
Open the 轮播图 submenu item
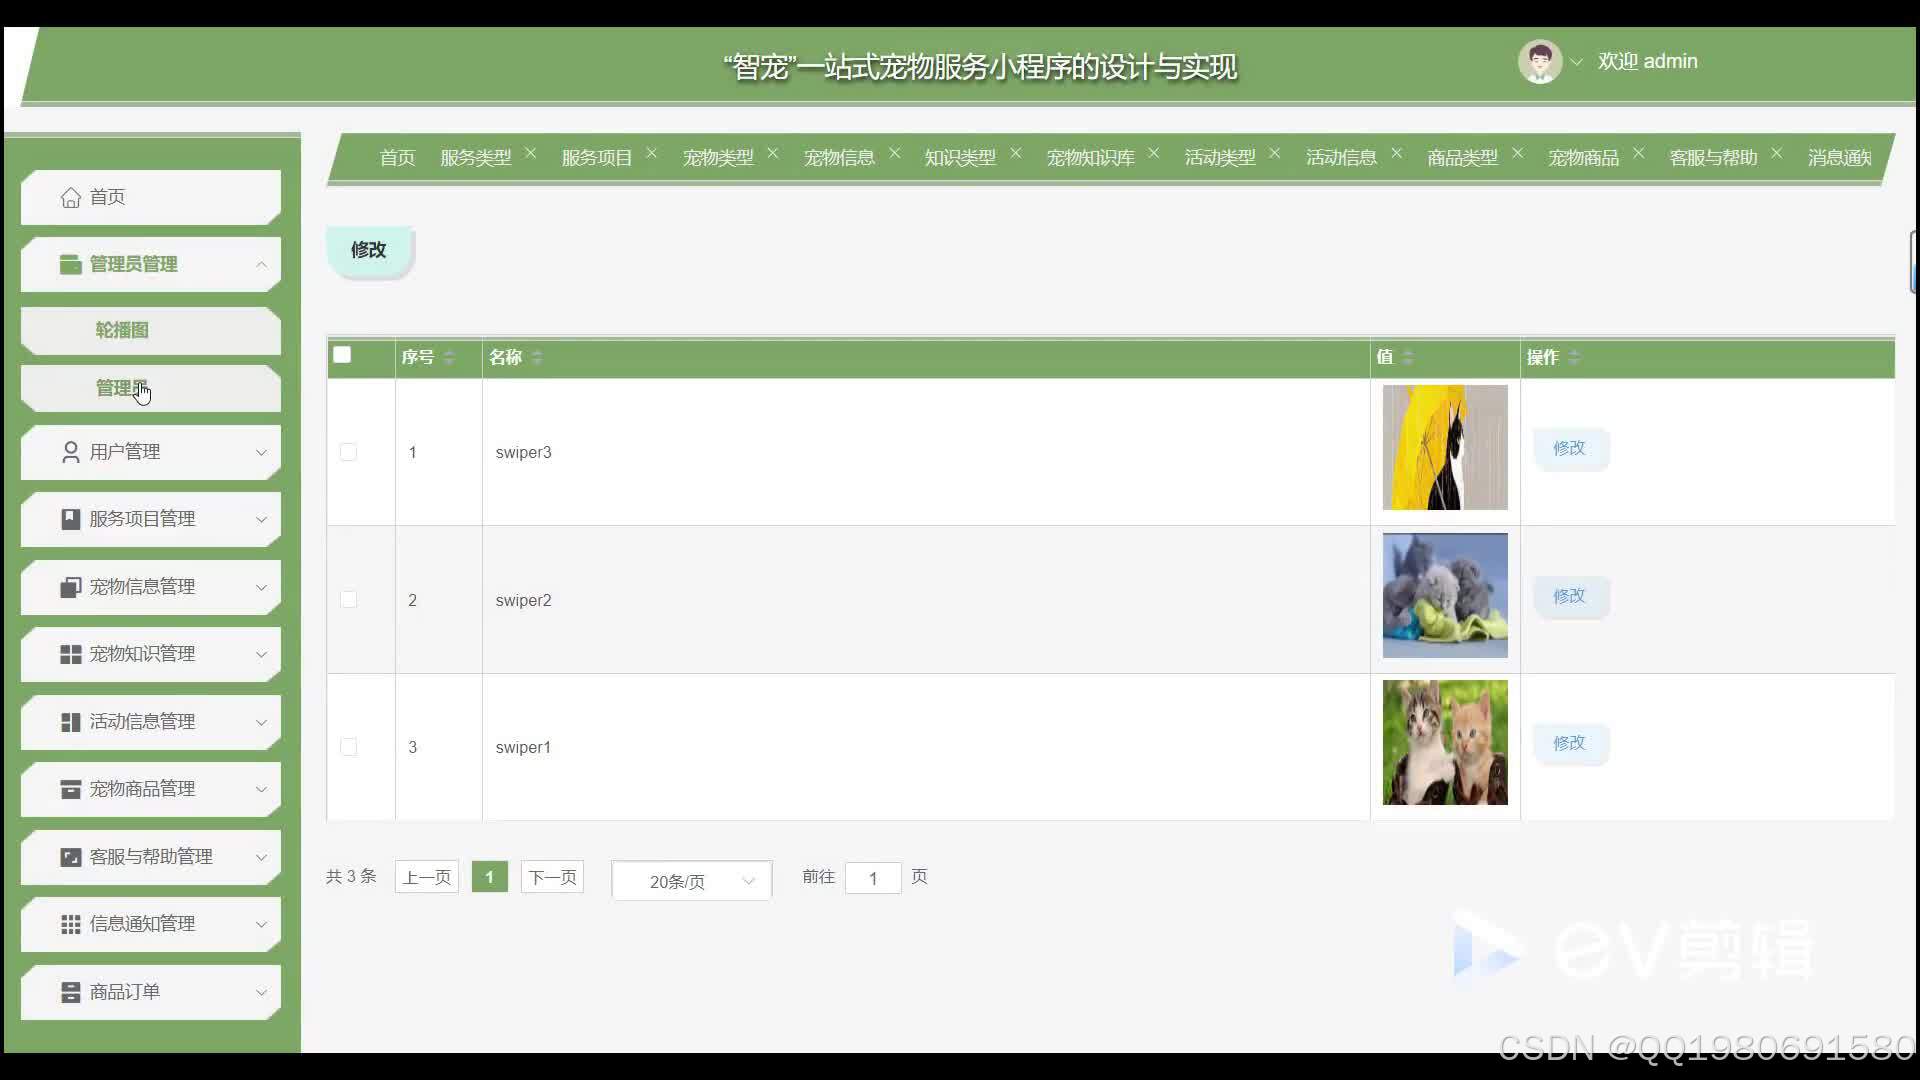122,330
